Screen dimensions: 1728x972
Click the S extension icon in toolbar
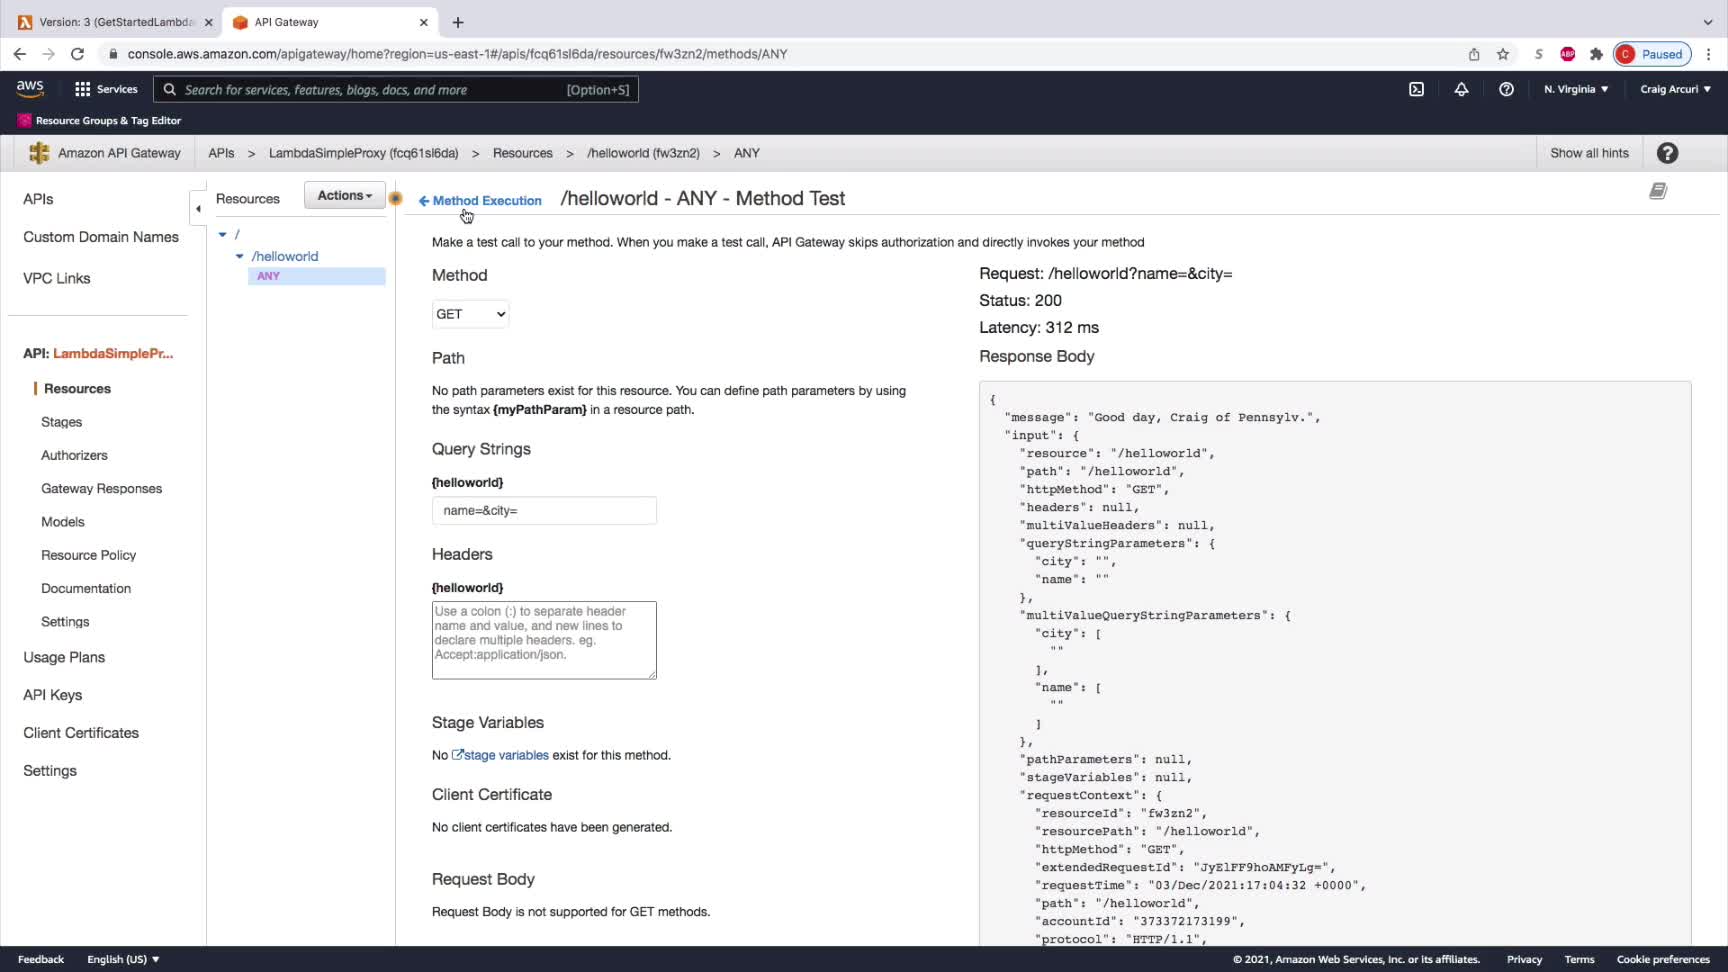(1539, 54)
